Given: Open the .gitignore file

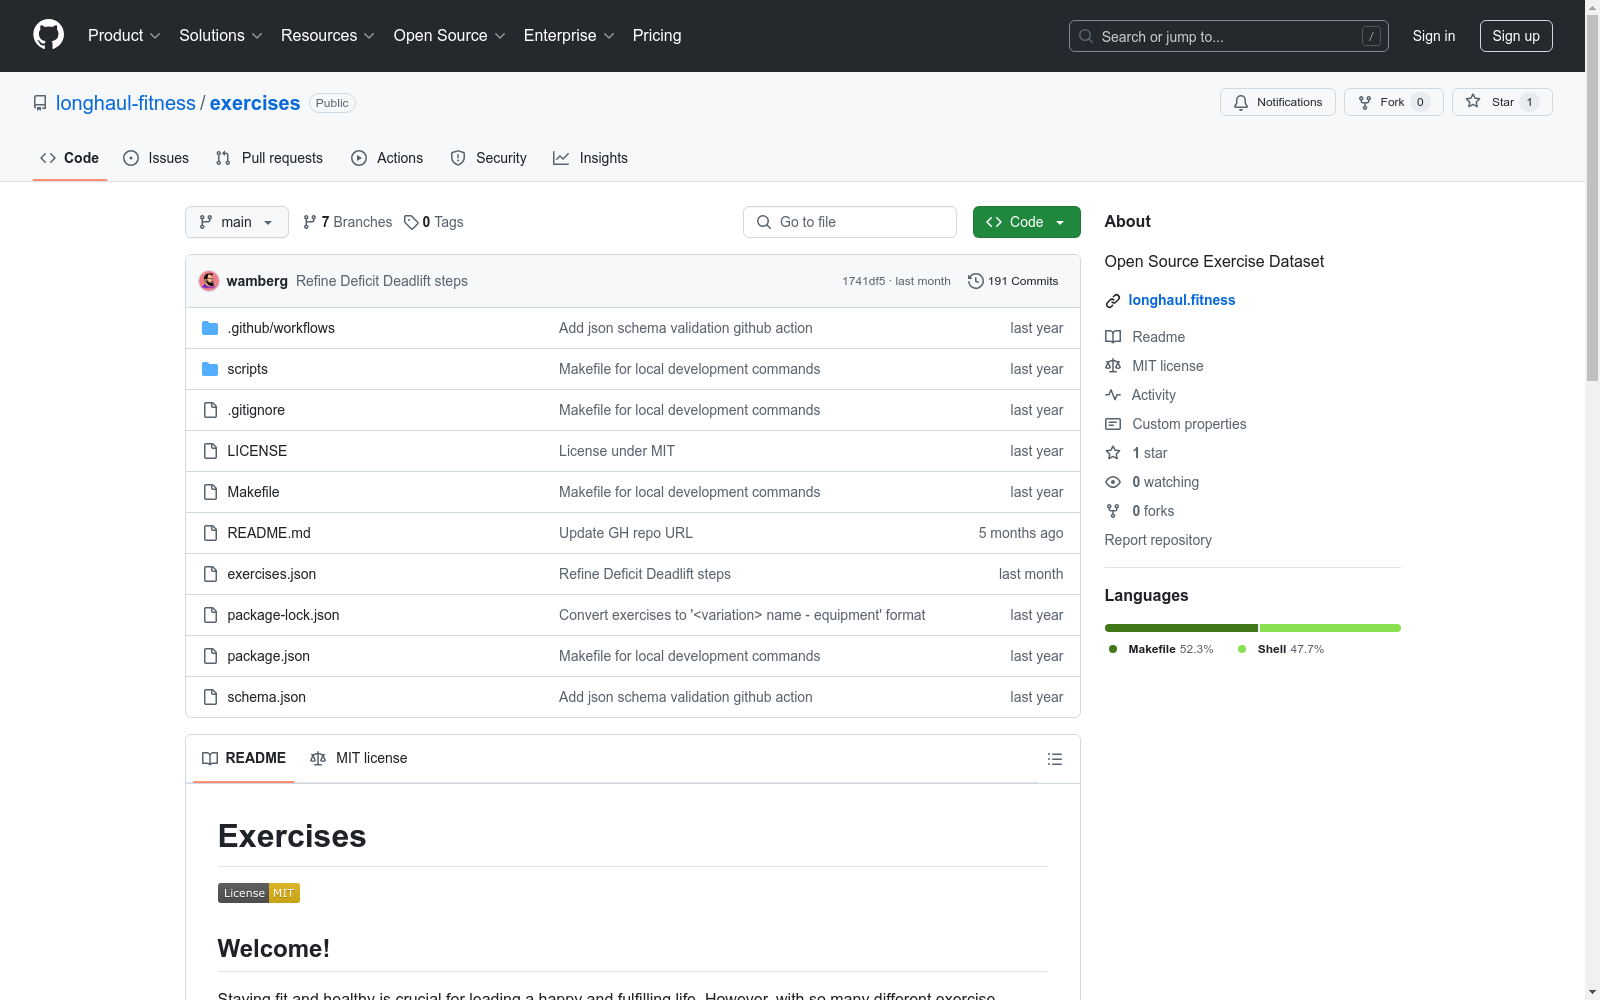Looking at the screenshot, I should [x=256, y=410].
